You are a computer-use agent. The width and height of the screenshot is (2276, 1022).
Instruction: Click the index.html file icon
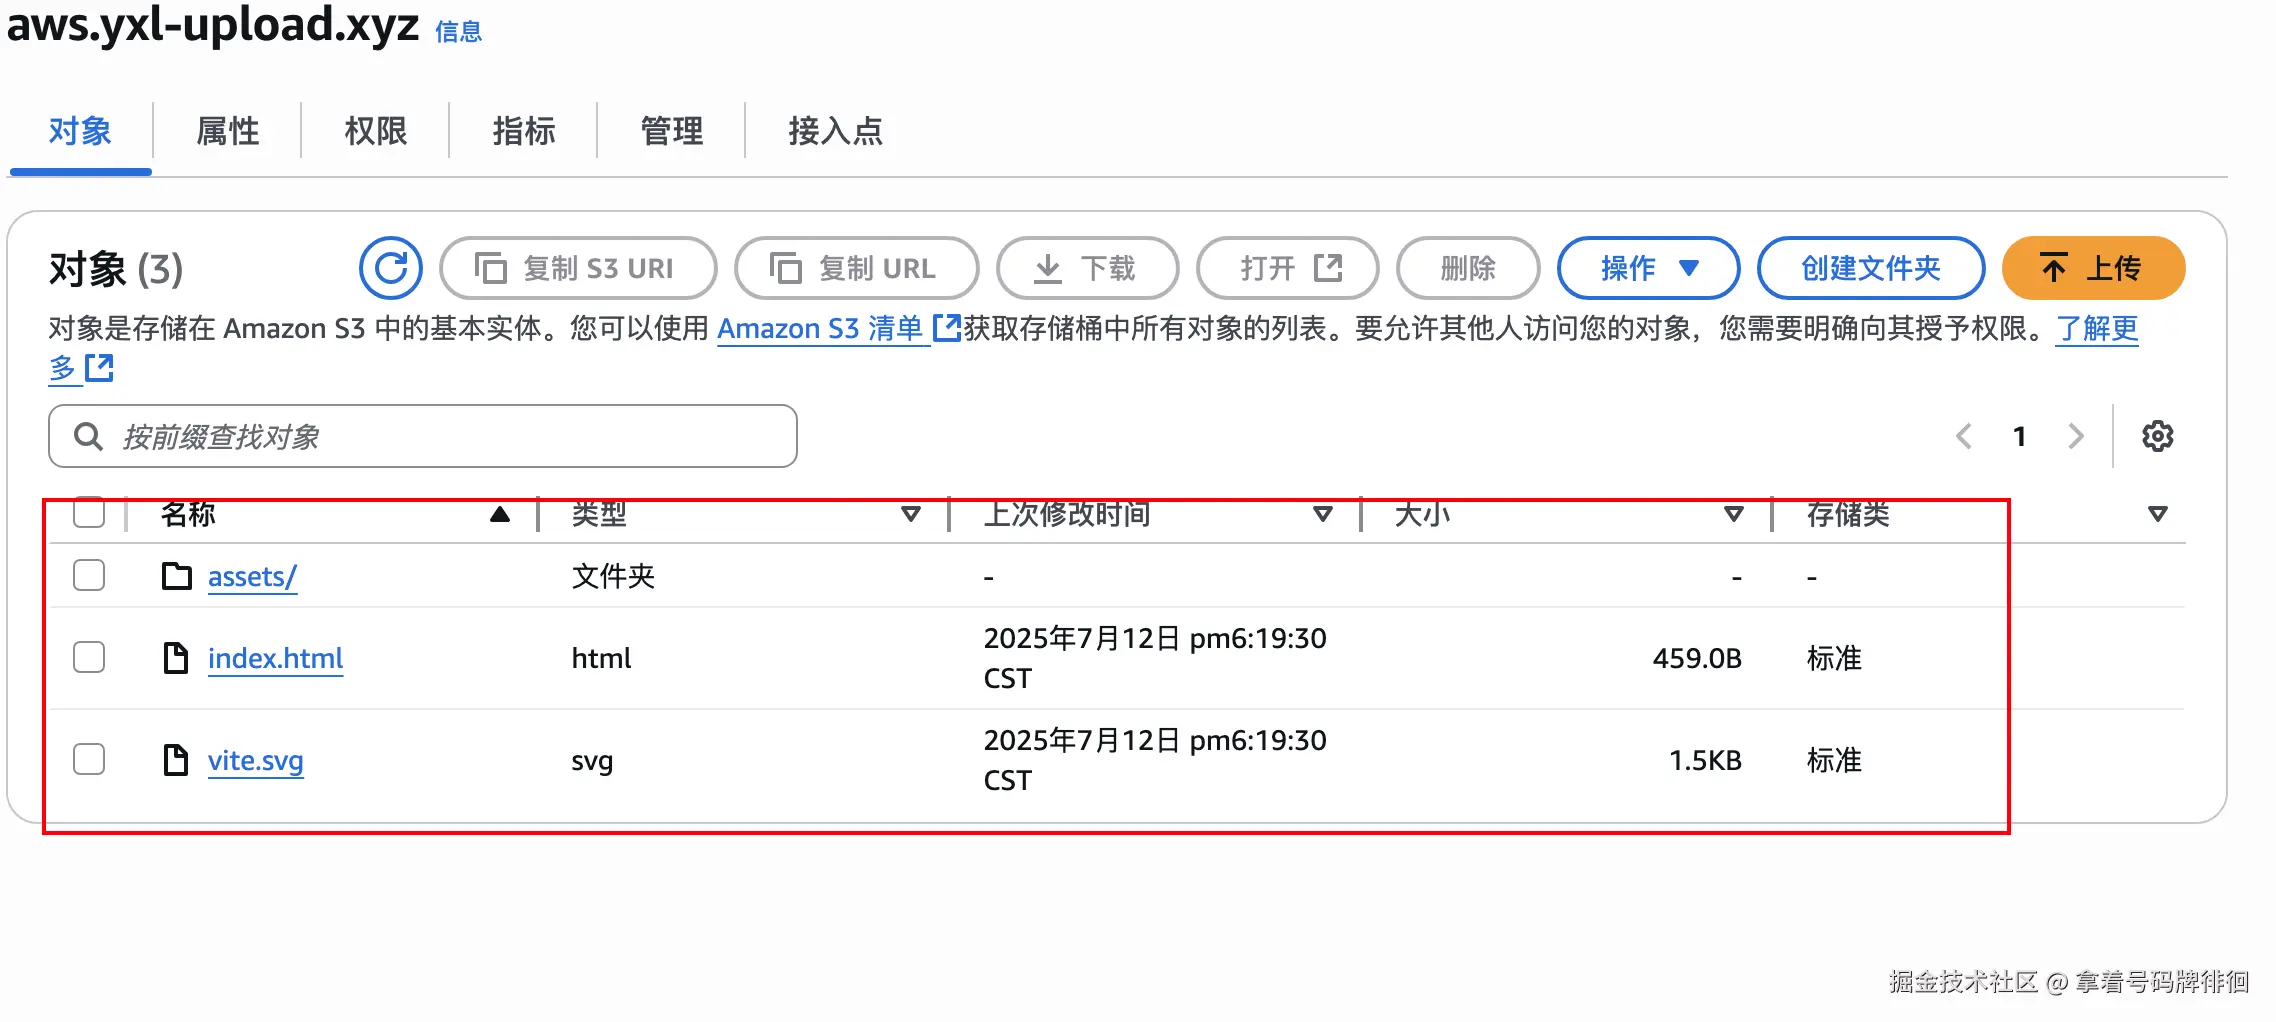[x=176, y=658]
